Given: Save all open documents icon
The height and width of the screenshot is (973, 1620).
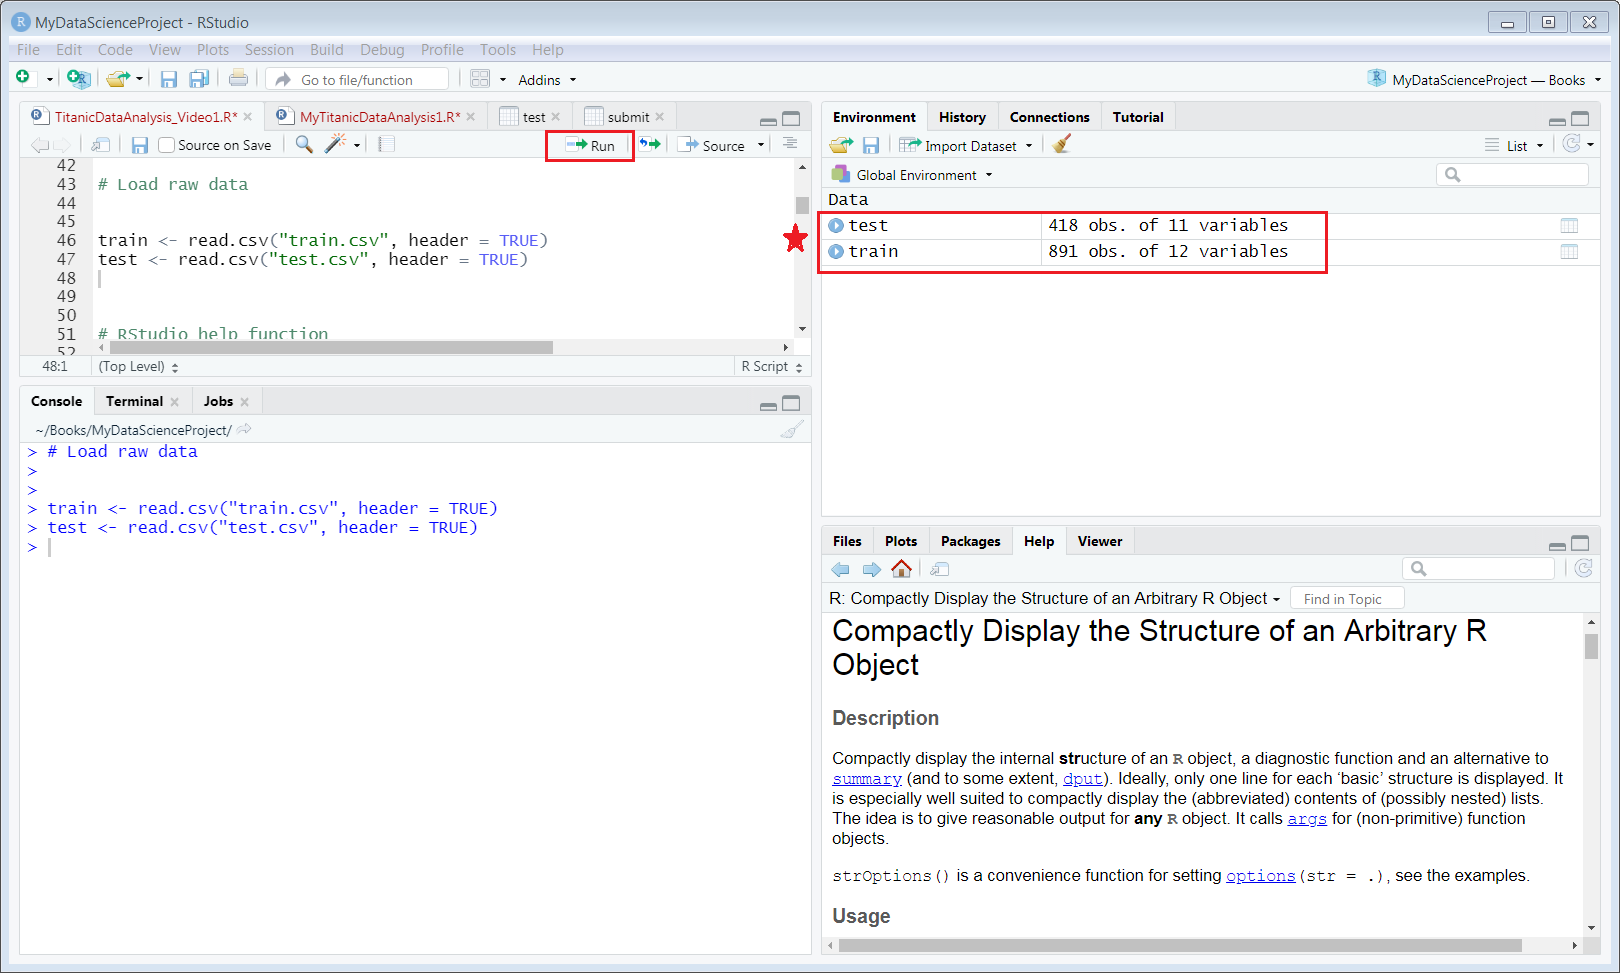Looking at the screenshot, I should pos(199,79).
